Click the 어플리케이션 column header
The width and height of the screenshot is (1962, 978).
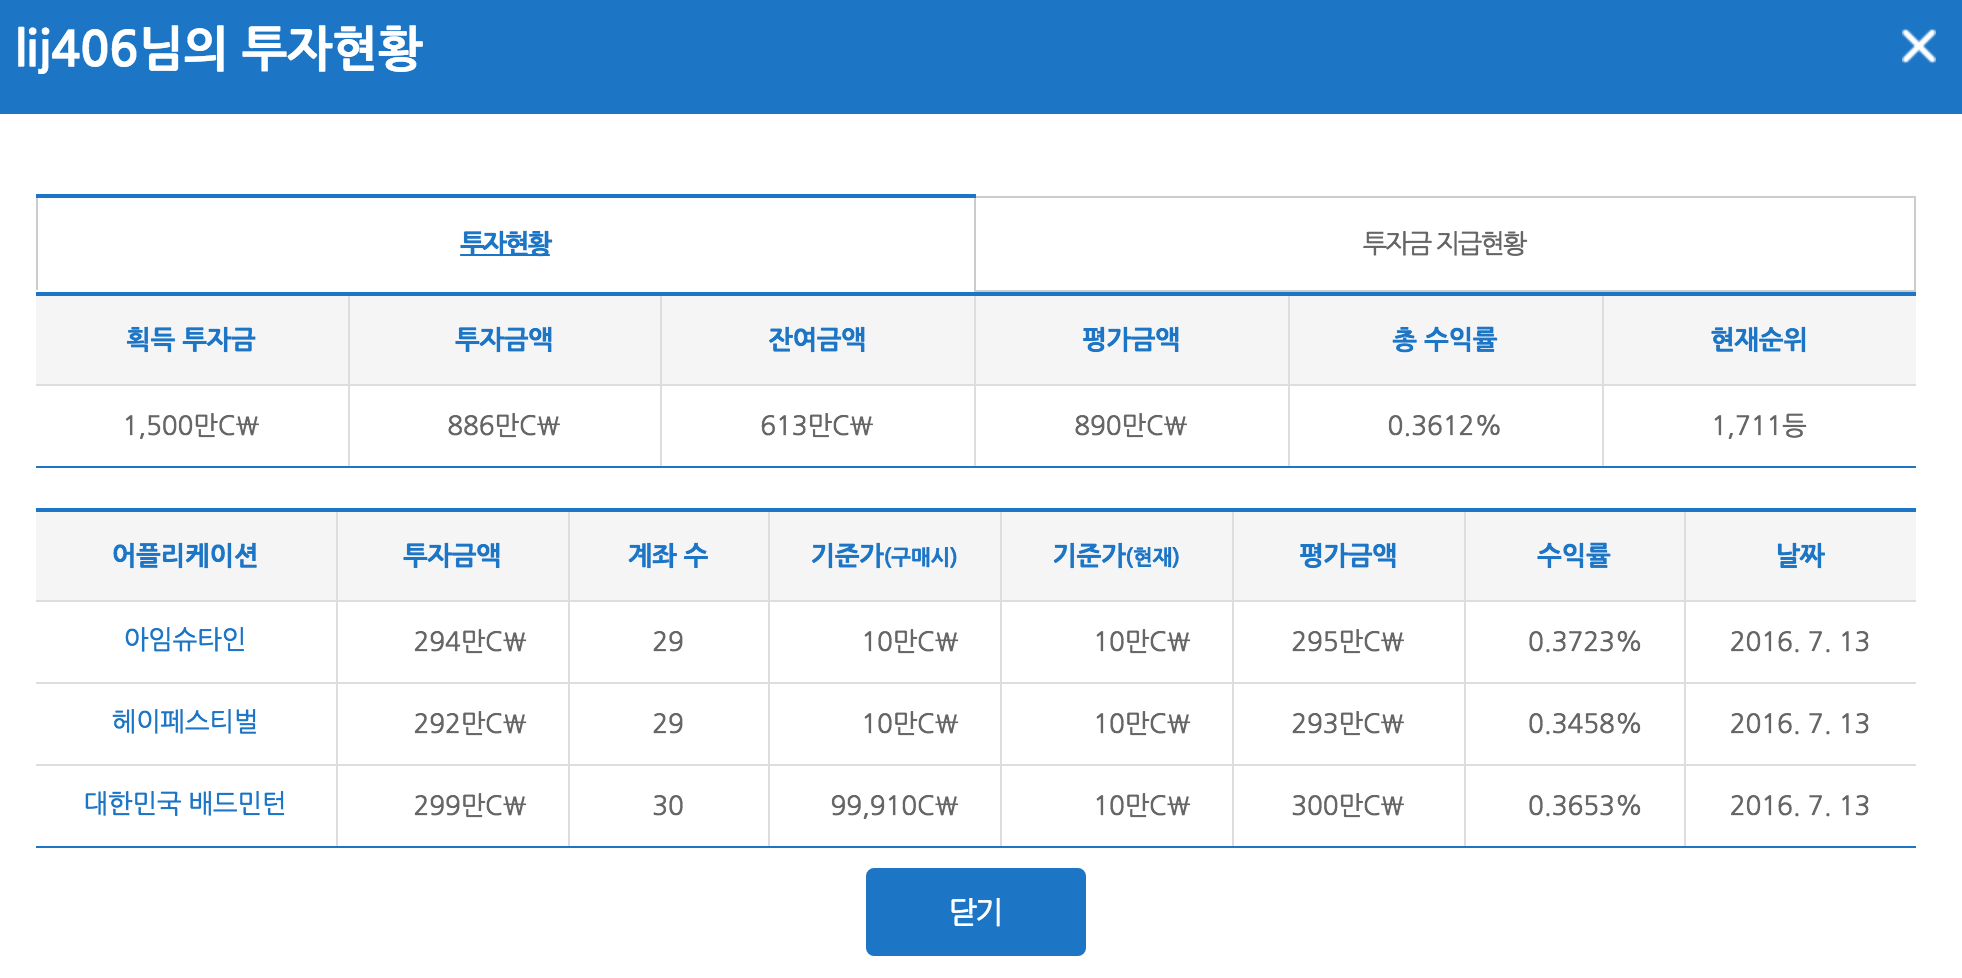pyautogui.click(x=185, y=556)
